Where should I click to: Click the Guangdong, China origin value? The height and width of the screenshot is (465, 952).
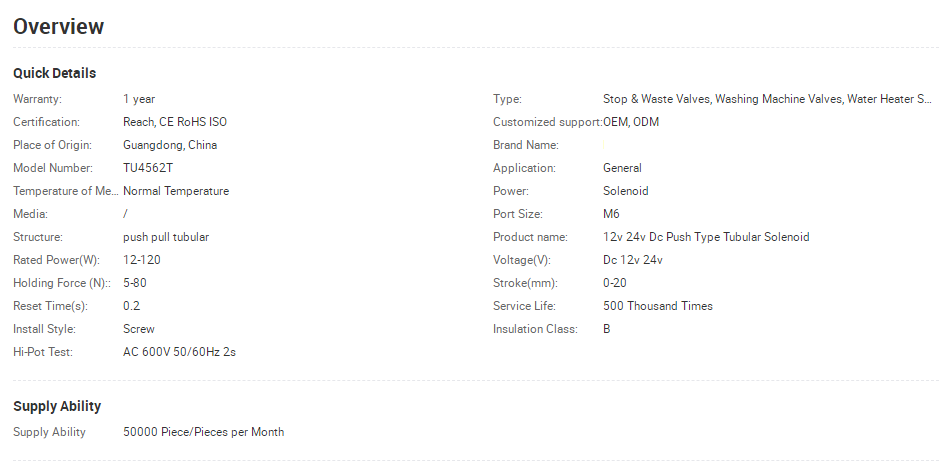click(170, 145)
